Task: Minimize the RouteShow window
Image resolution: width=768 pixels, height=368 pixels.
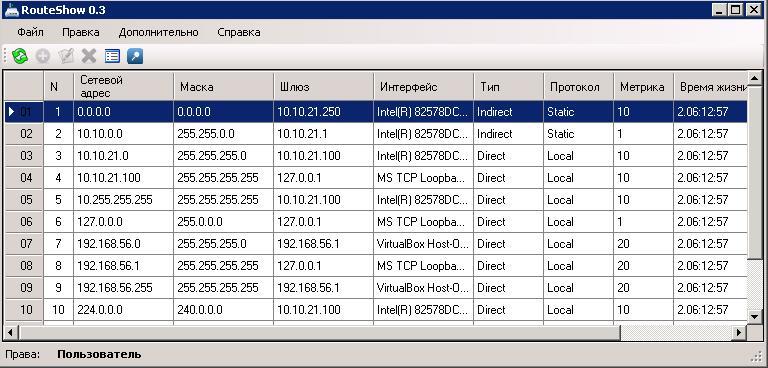Action: 719,10
